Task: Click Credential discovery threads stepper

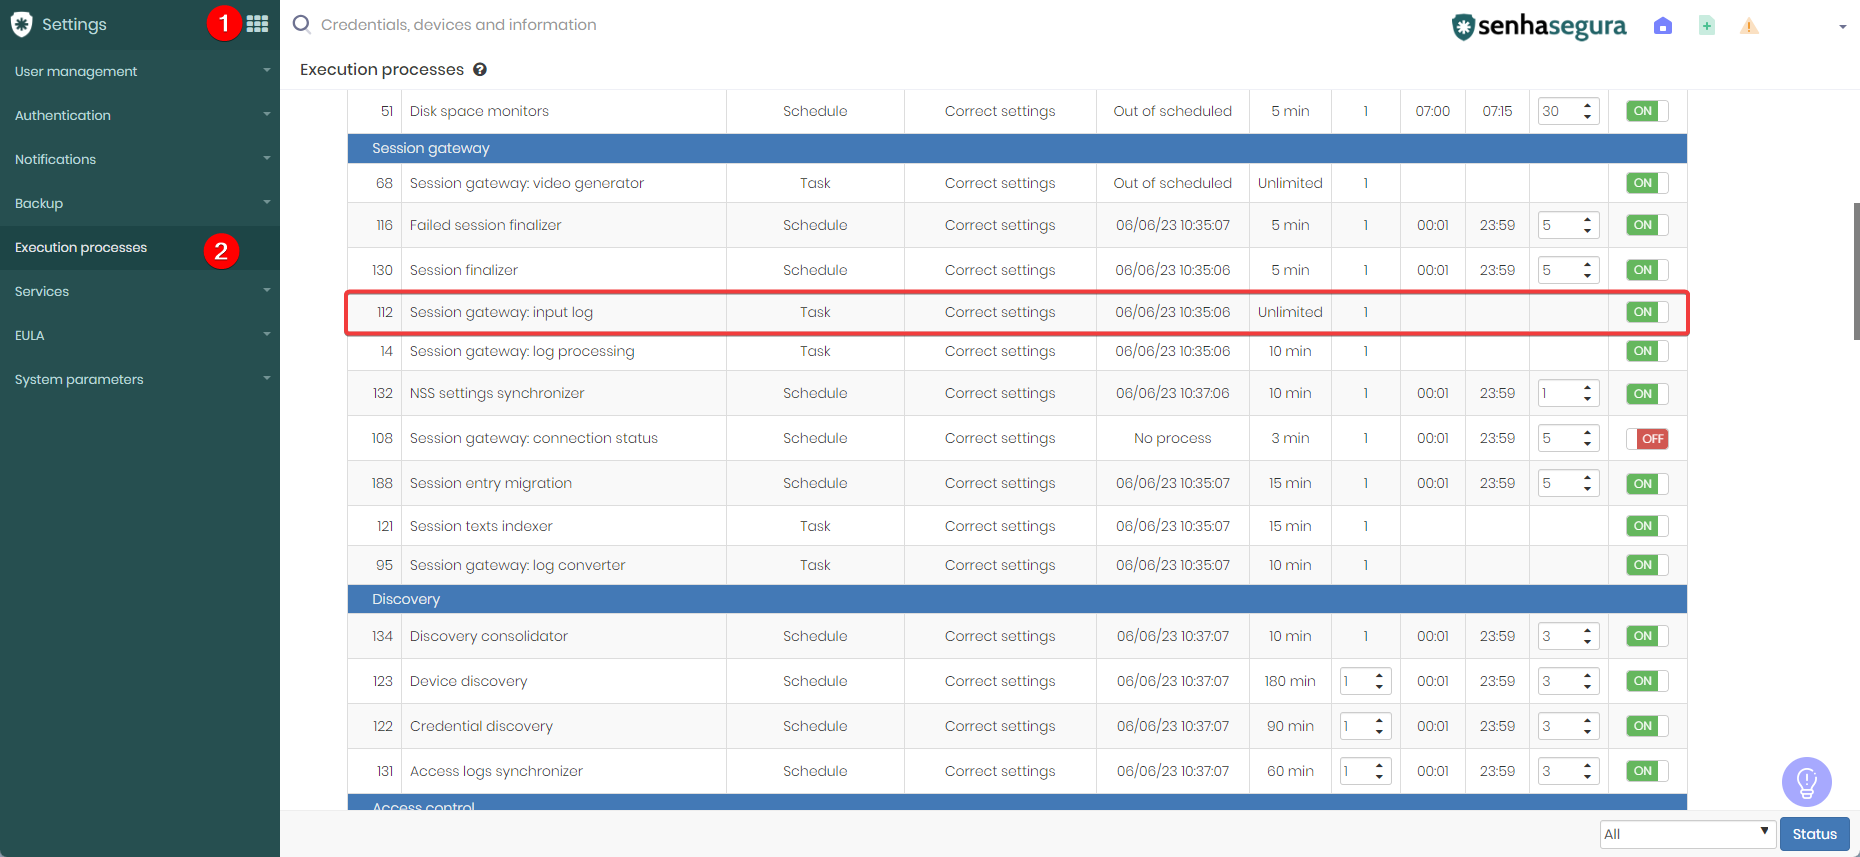Action: (1365, 726)
